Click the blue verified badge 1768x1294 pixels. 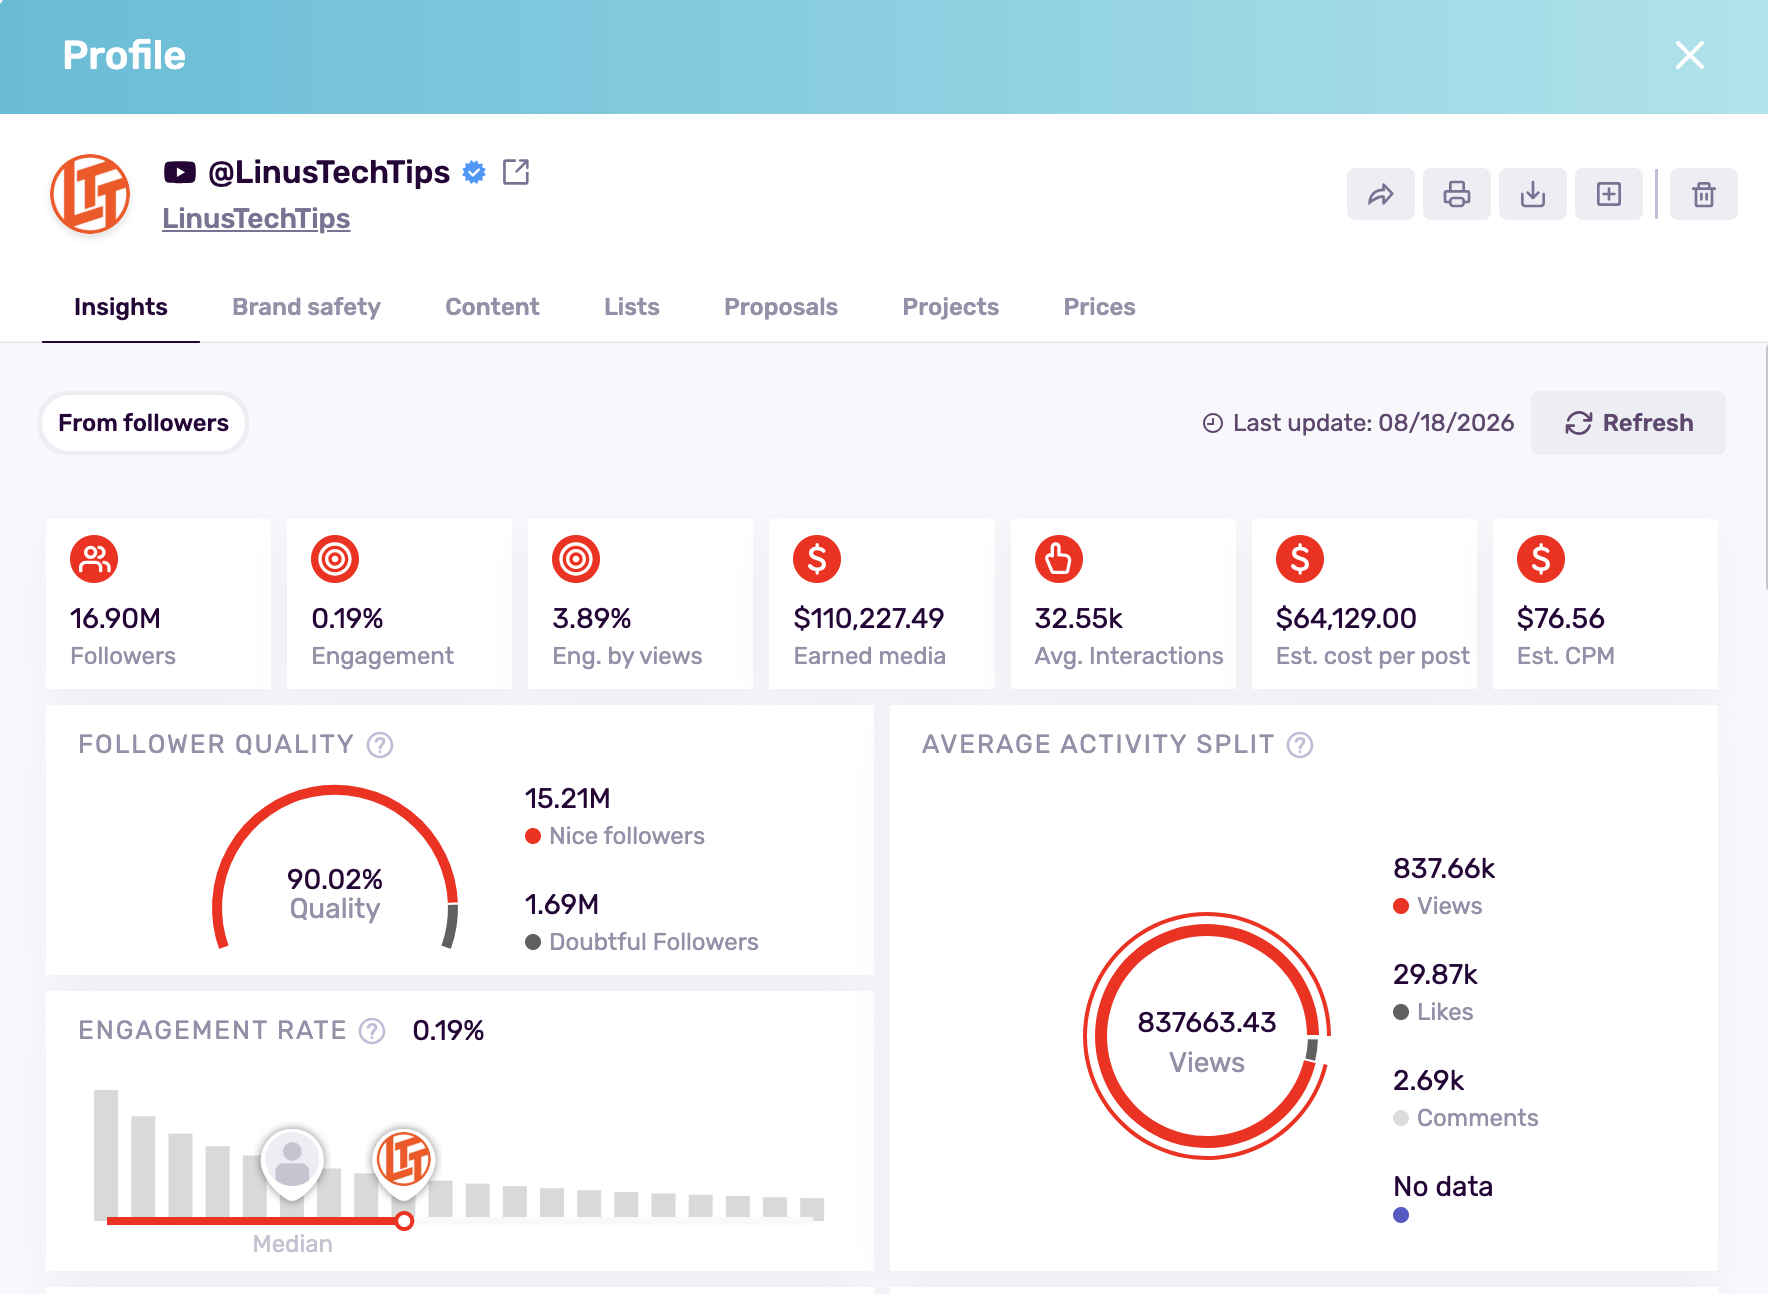click(474, 172)
